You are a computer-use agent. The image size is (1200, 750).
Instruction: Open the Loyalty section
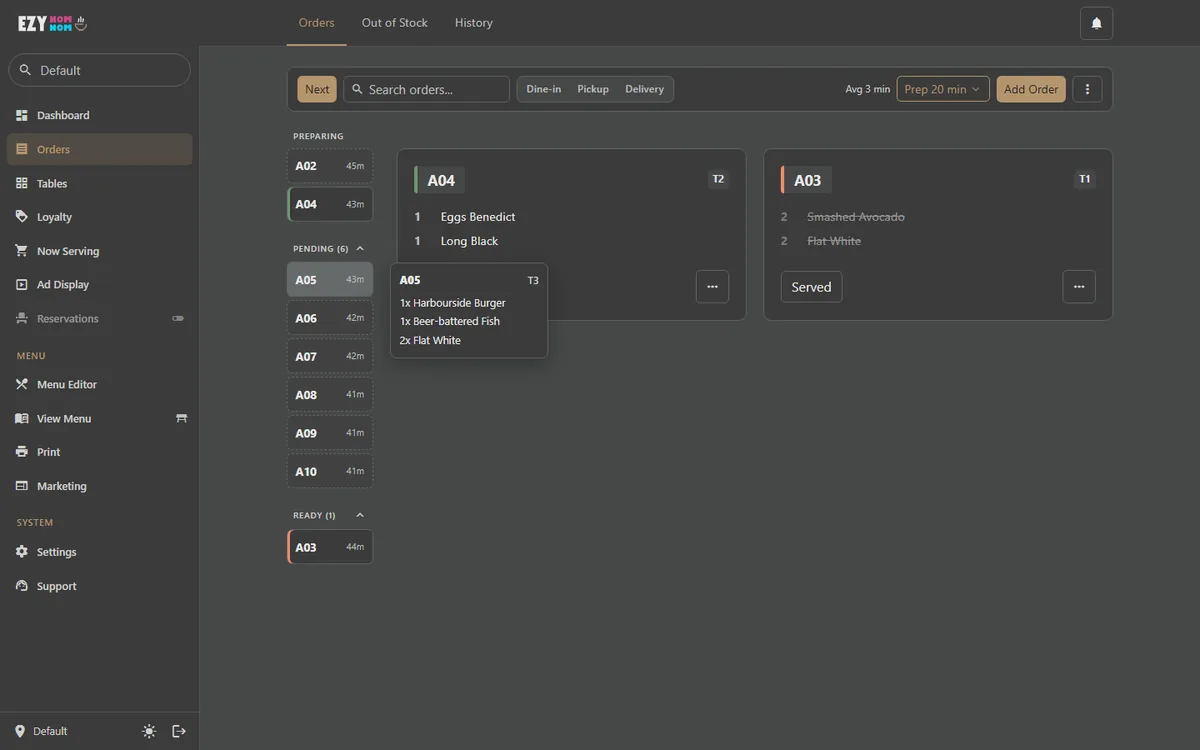(x=99, y=217)
